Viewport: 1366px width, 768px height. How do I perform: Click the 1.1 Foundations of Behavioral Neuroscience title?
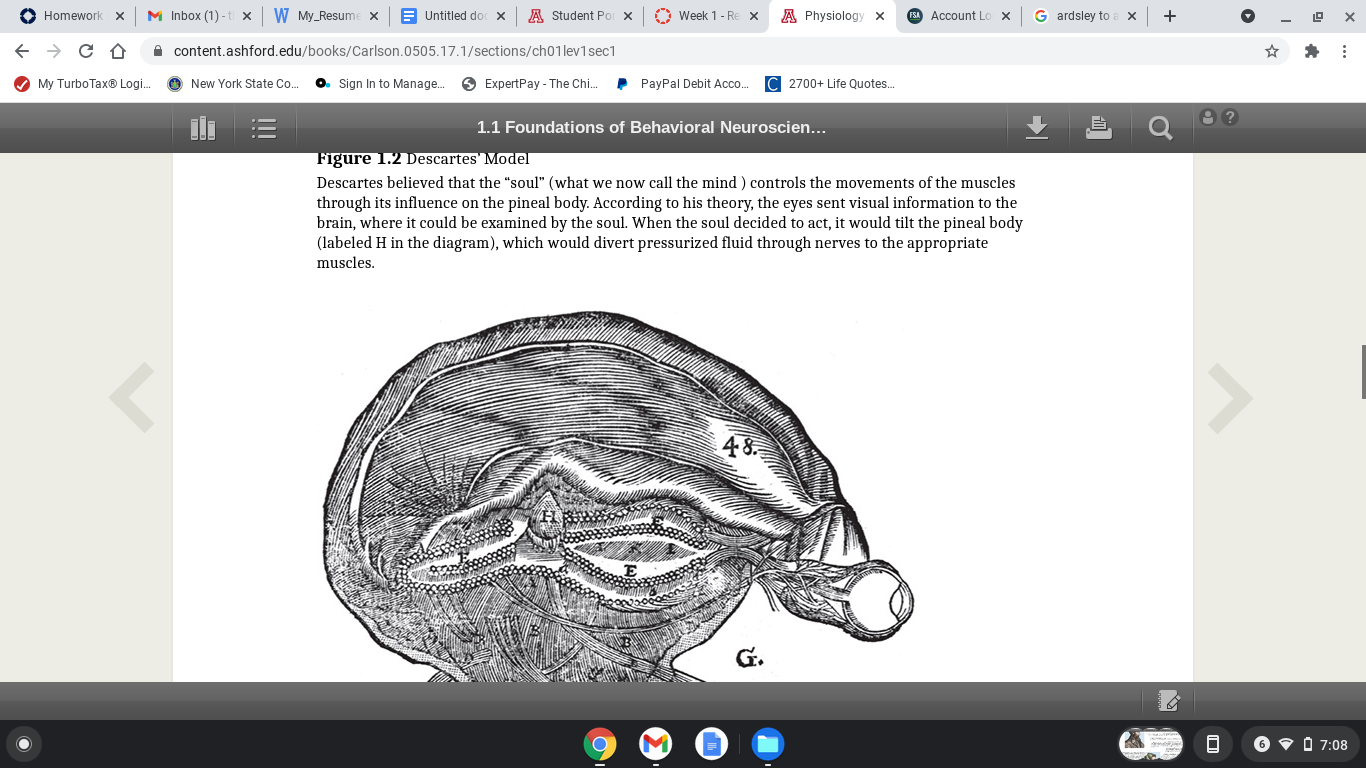tap(651, 128)
